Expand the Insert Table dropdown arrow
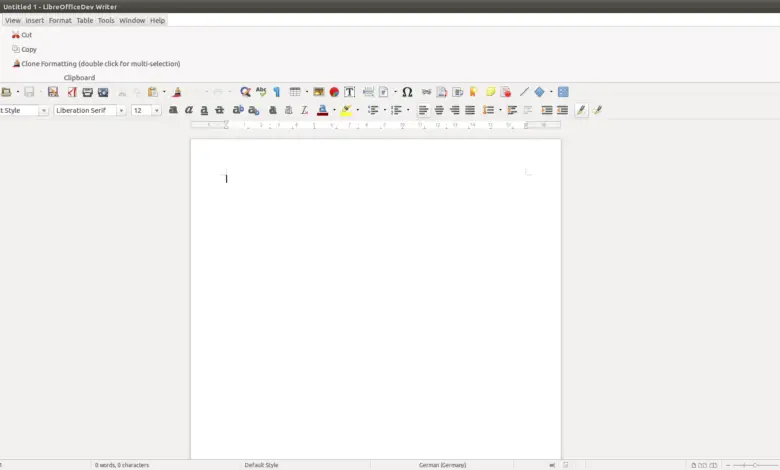 click(x=306, y=92)
